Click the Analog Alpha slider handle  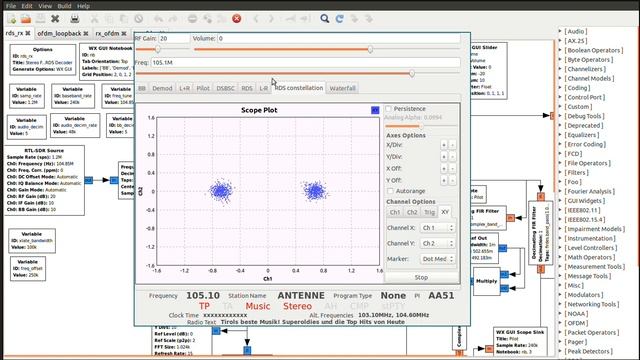pyautogui.click(x=421, y=126)
